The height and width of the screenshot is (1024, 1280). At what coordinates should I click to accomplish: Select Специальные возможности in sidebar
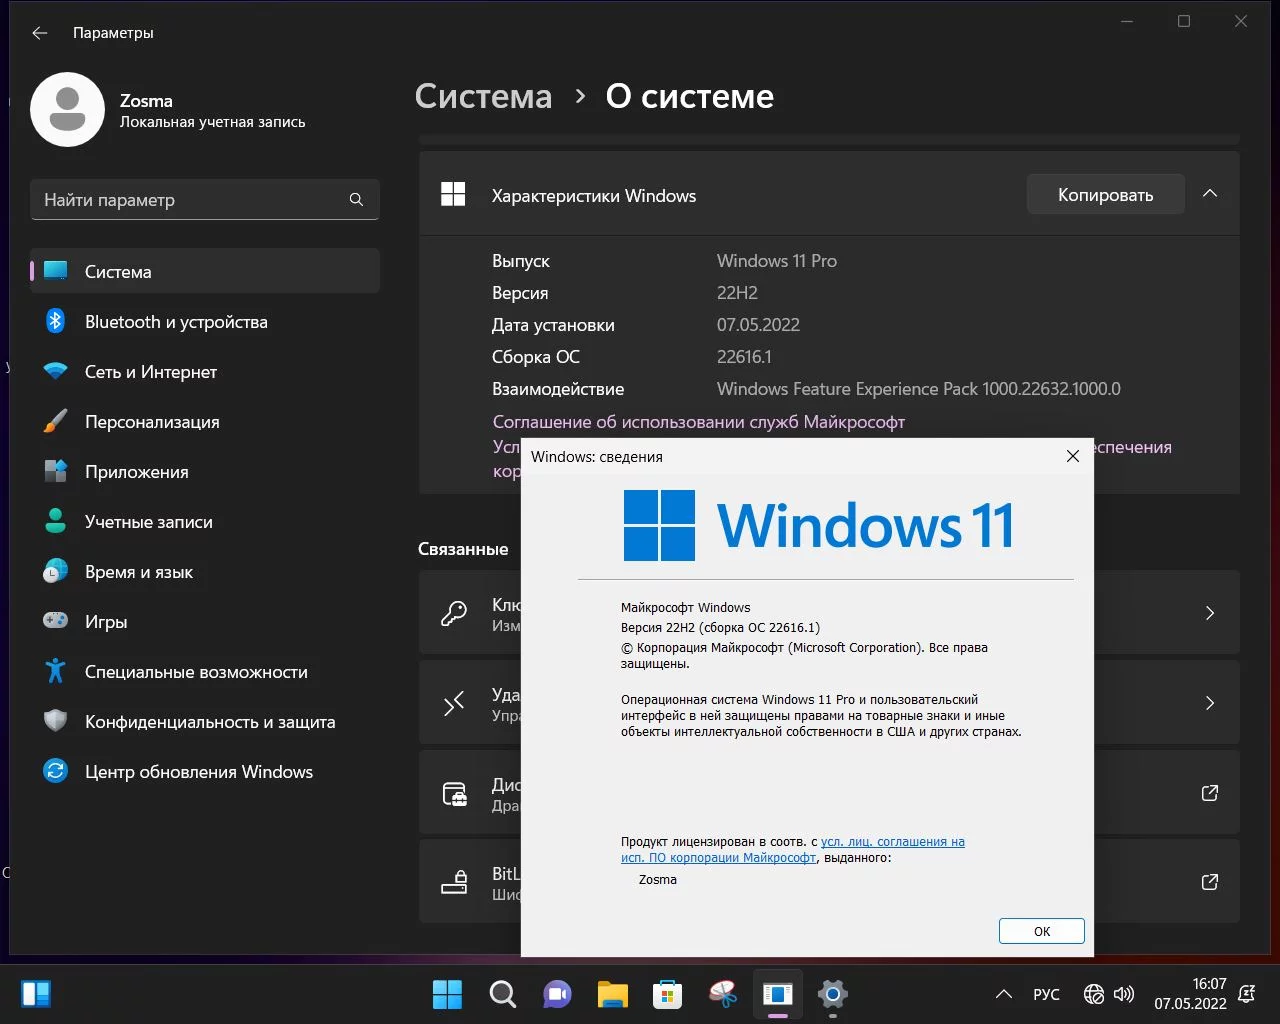click(196, 672)
